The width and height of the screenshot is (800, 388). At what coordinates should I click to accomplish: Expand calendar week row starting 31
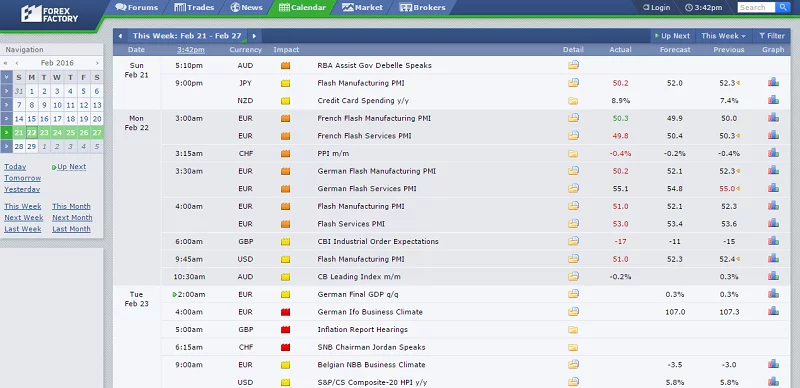pyautogui.click(x=6, y=91)
